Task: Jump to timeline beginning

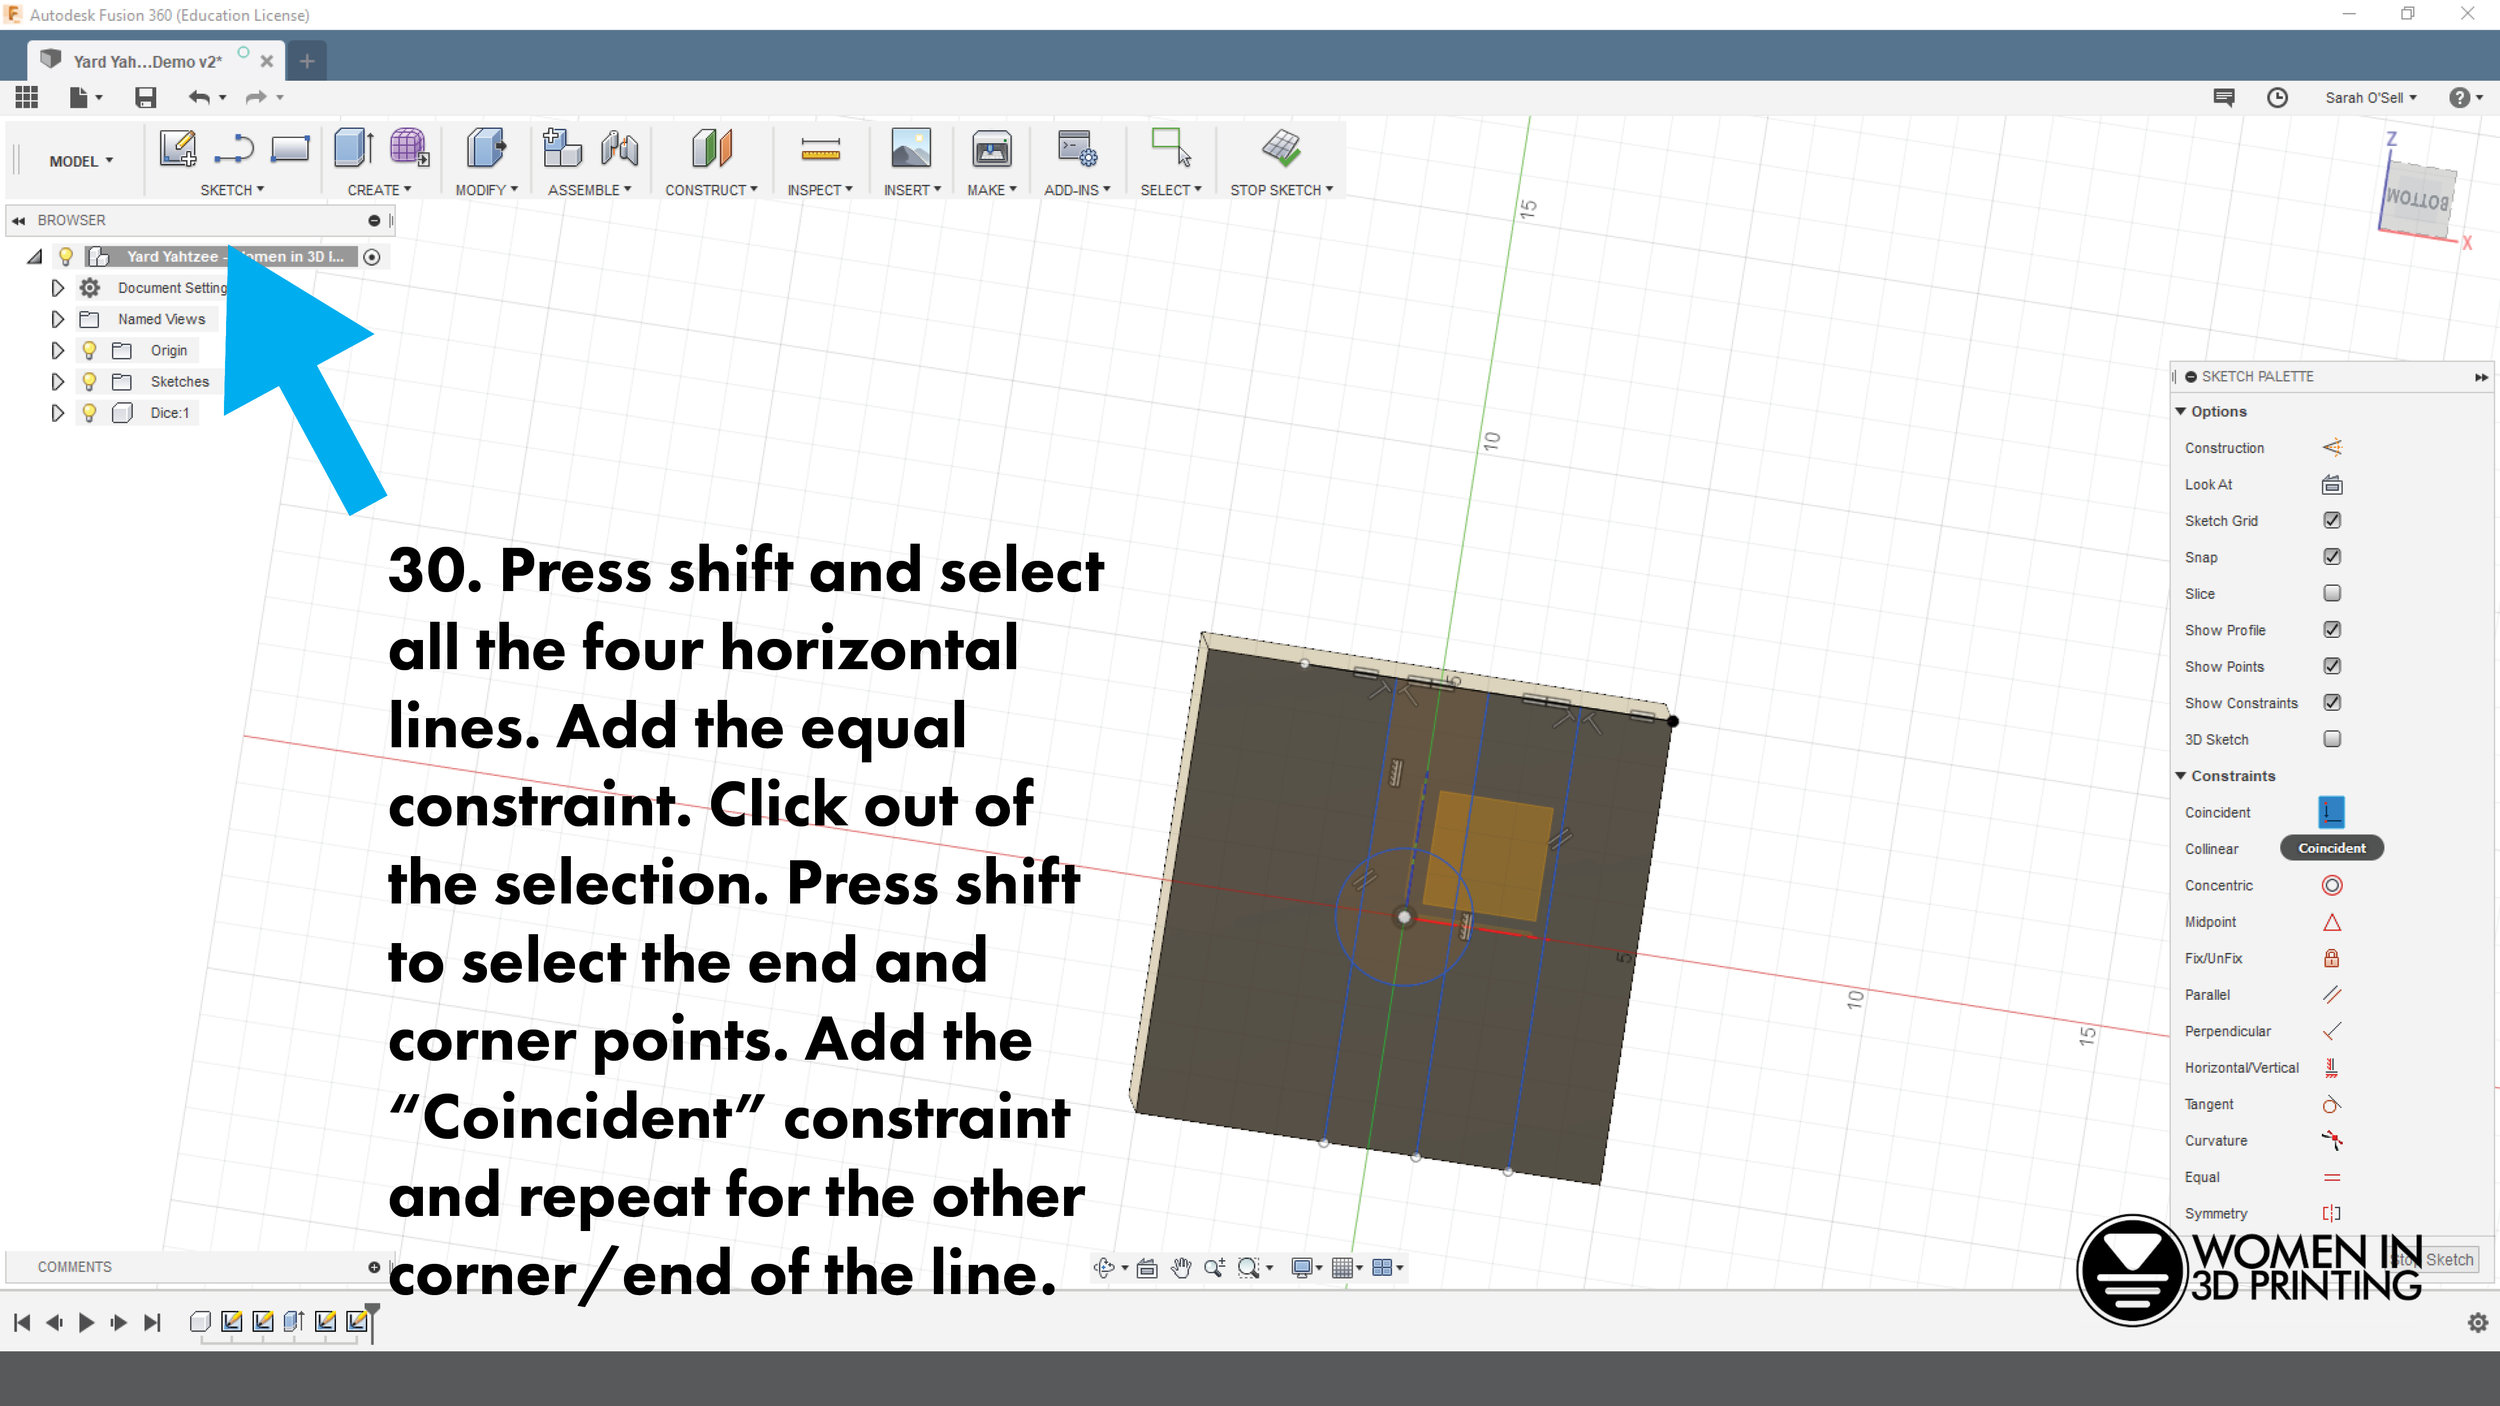Action: click(x=22, y=1323)
